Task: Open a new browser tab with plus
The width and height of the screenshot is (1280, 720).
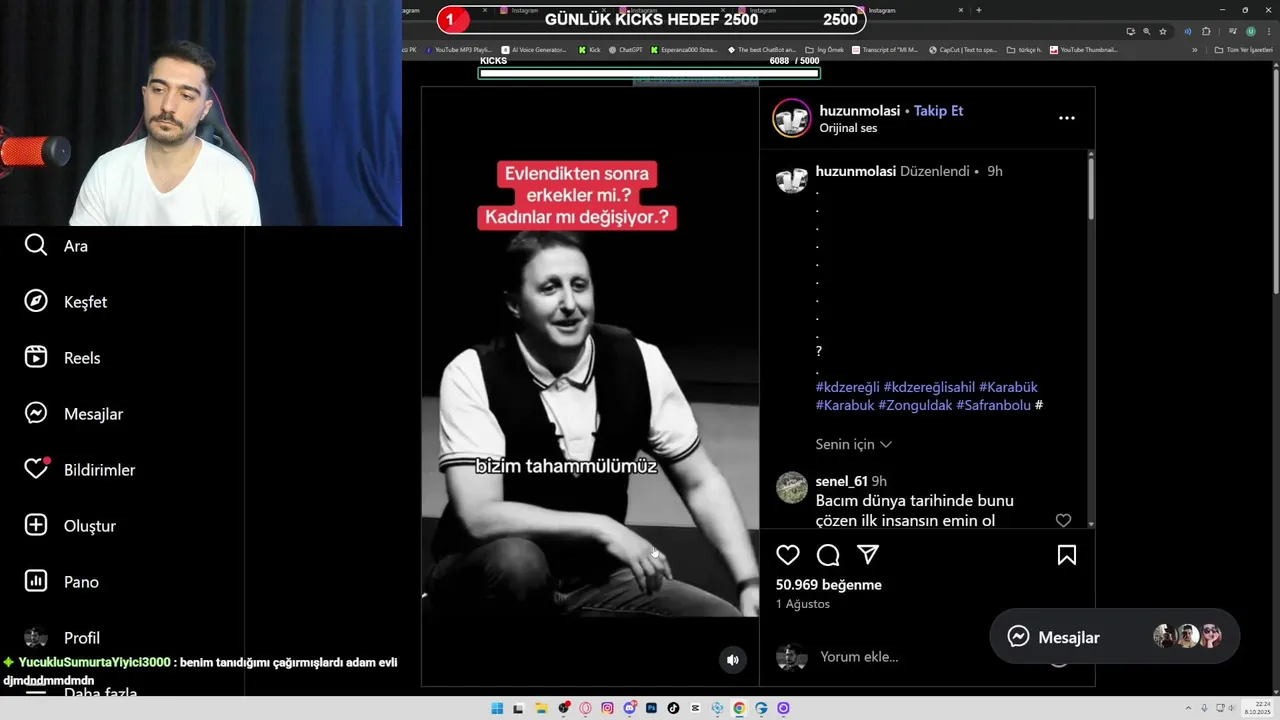Action: pyautogui.click(x=978, y=10)
